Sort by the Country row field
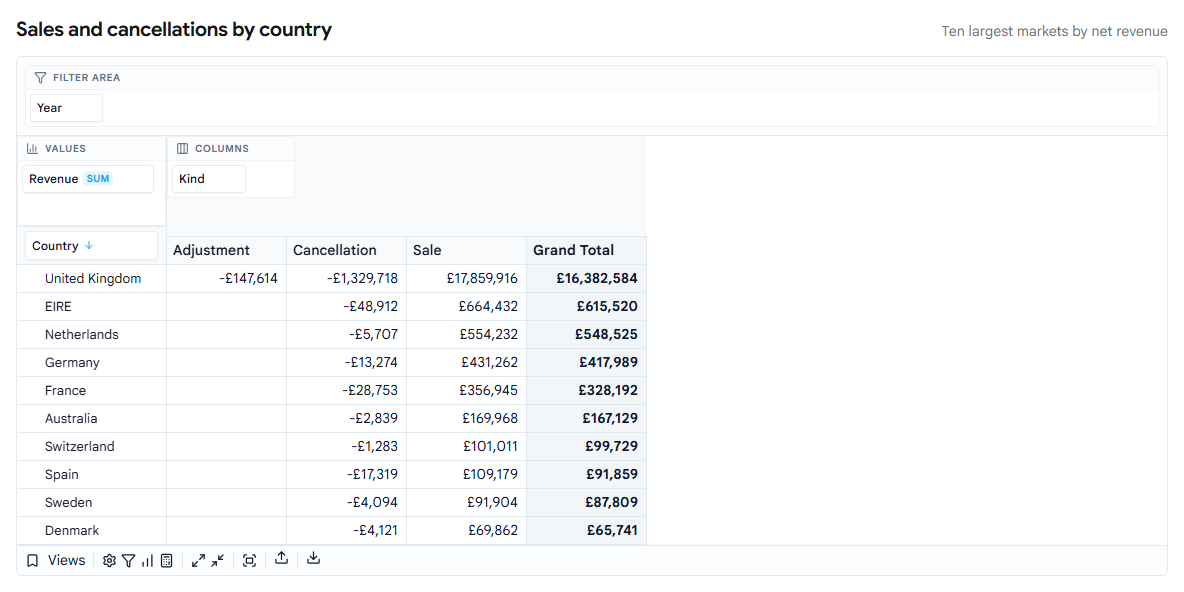Viewport: 1184px width, 592px height. pyautogui.click(x=91, y=245)
